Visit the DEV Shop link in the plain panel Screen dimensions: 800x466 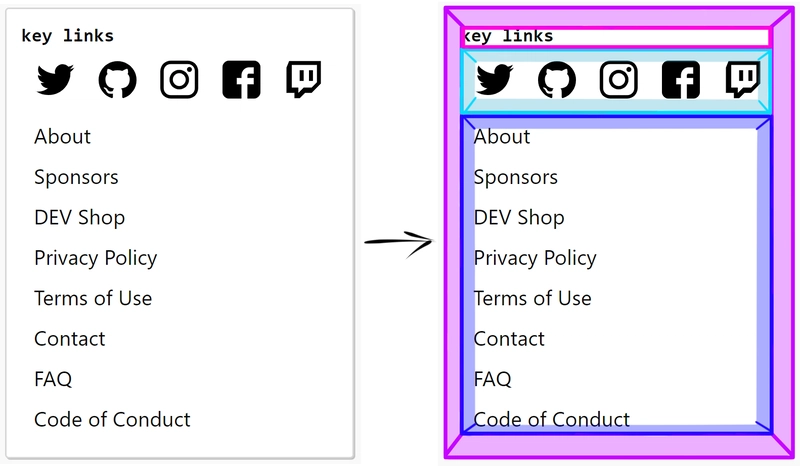(79, 217)
